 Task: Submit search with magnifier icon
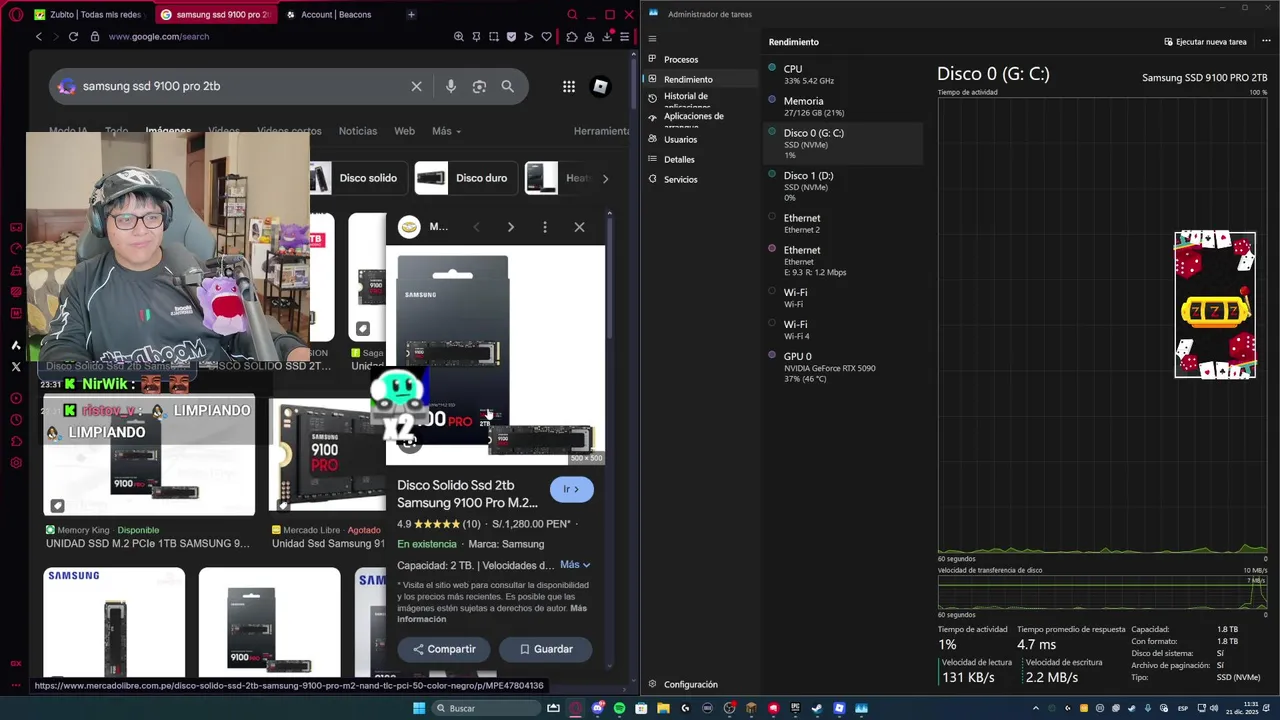(508, 87)
